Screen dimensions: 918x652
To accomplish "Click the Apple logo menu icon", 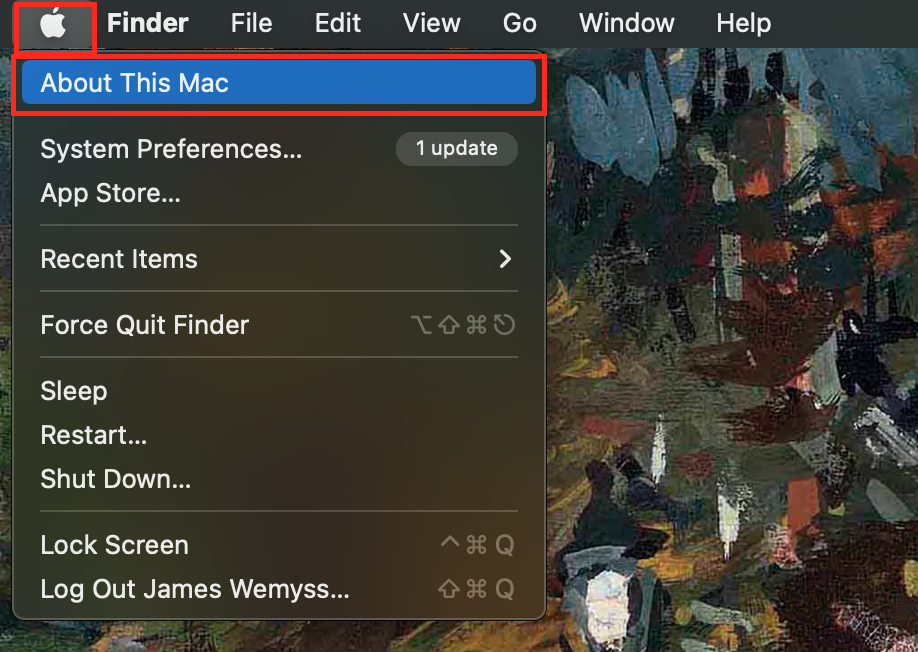I will click(x=54, y=25).
